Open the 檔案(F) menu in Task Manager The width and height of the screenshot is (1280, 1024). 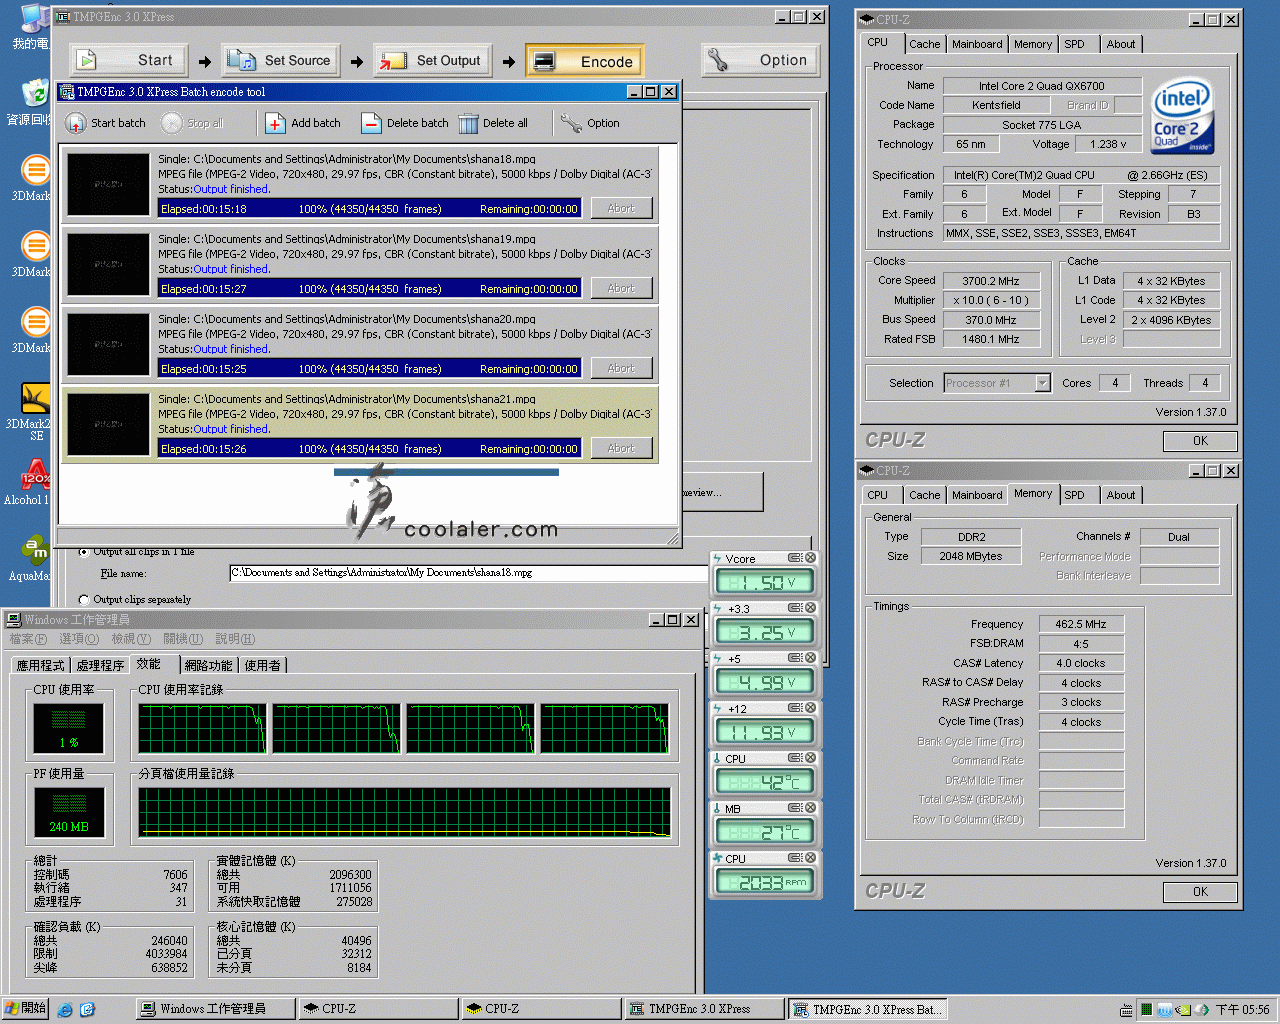pos(28,639)
